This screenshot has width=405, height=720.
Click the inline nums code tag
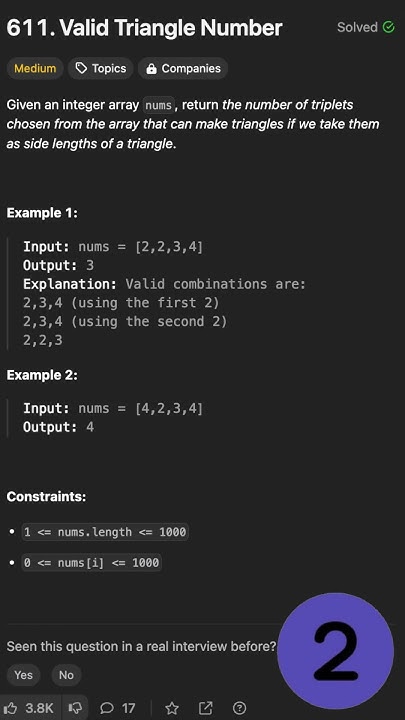point(158,106)
